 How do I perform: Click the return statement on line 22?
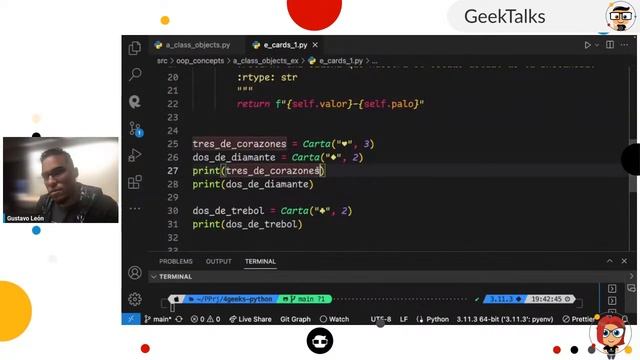(331, 104)
